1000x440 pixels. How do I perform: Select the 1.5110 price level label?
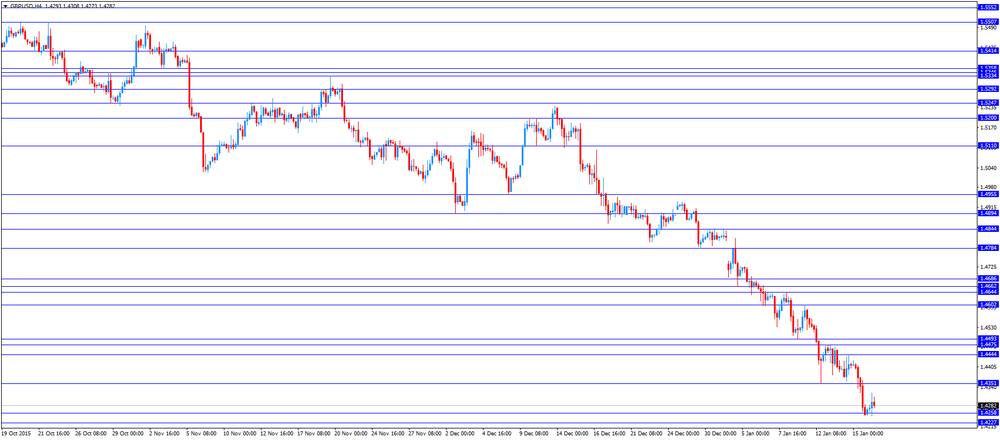[x=987, y=146]
